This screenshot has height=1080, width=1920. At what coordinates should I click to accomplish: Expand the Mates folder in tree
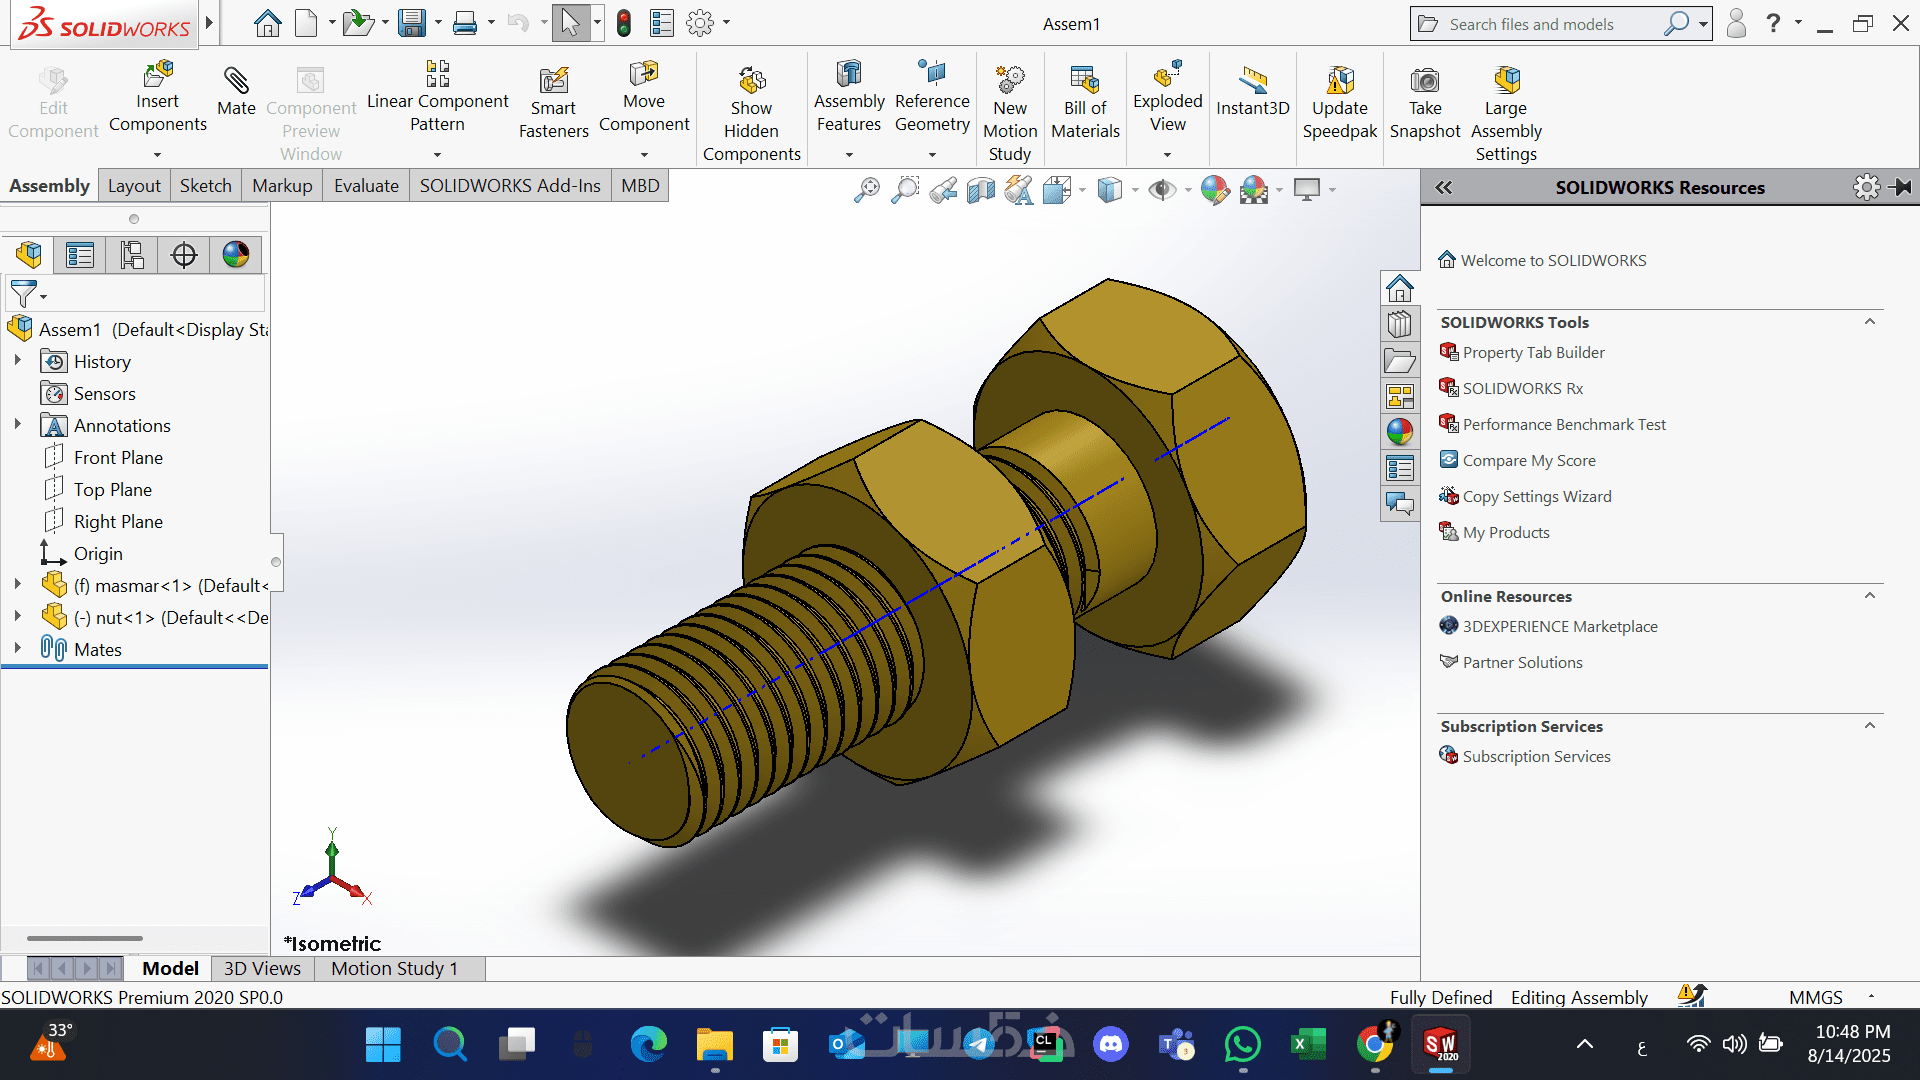click(x=17, y=649)
